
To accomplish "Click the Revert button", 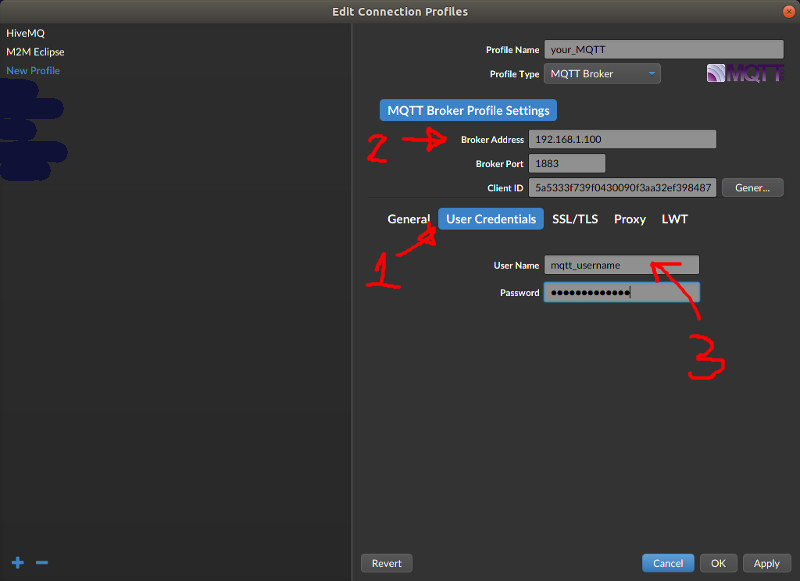I will click(x=387, y=563).
